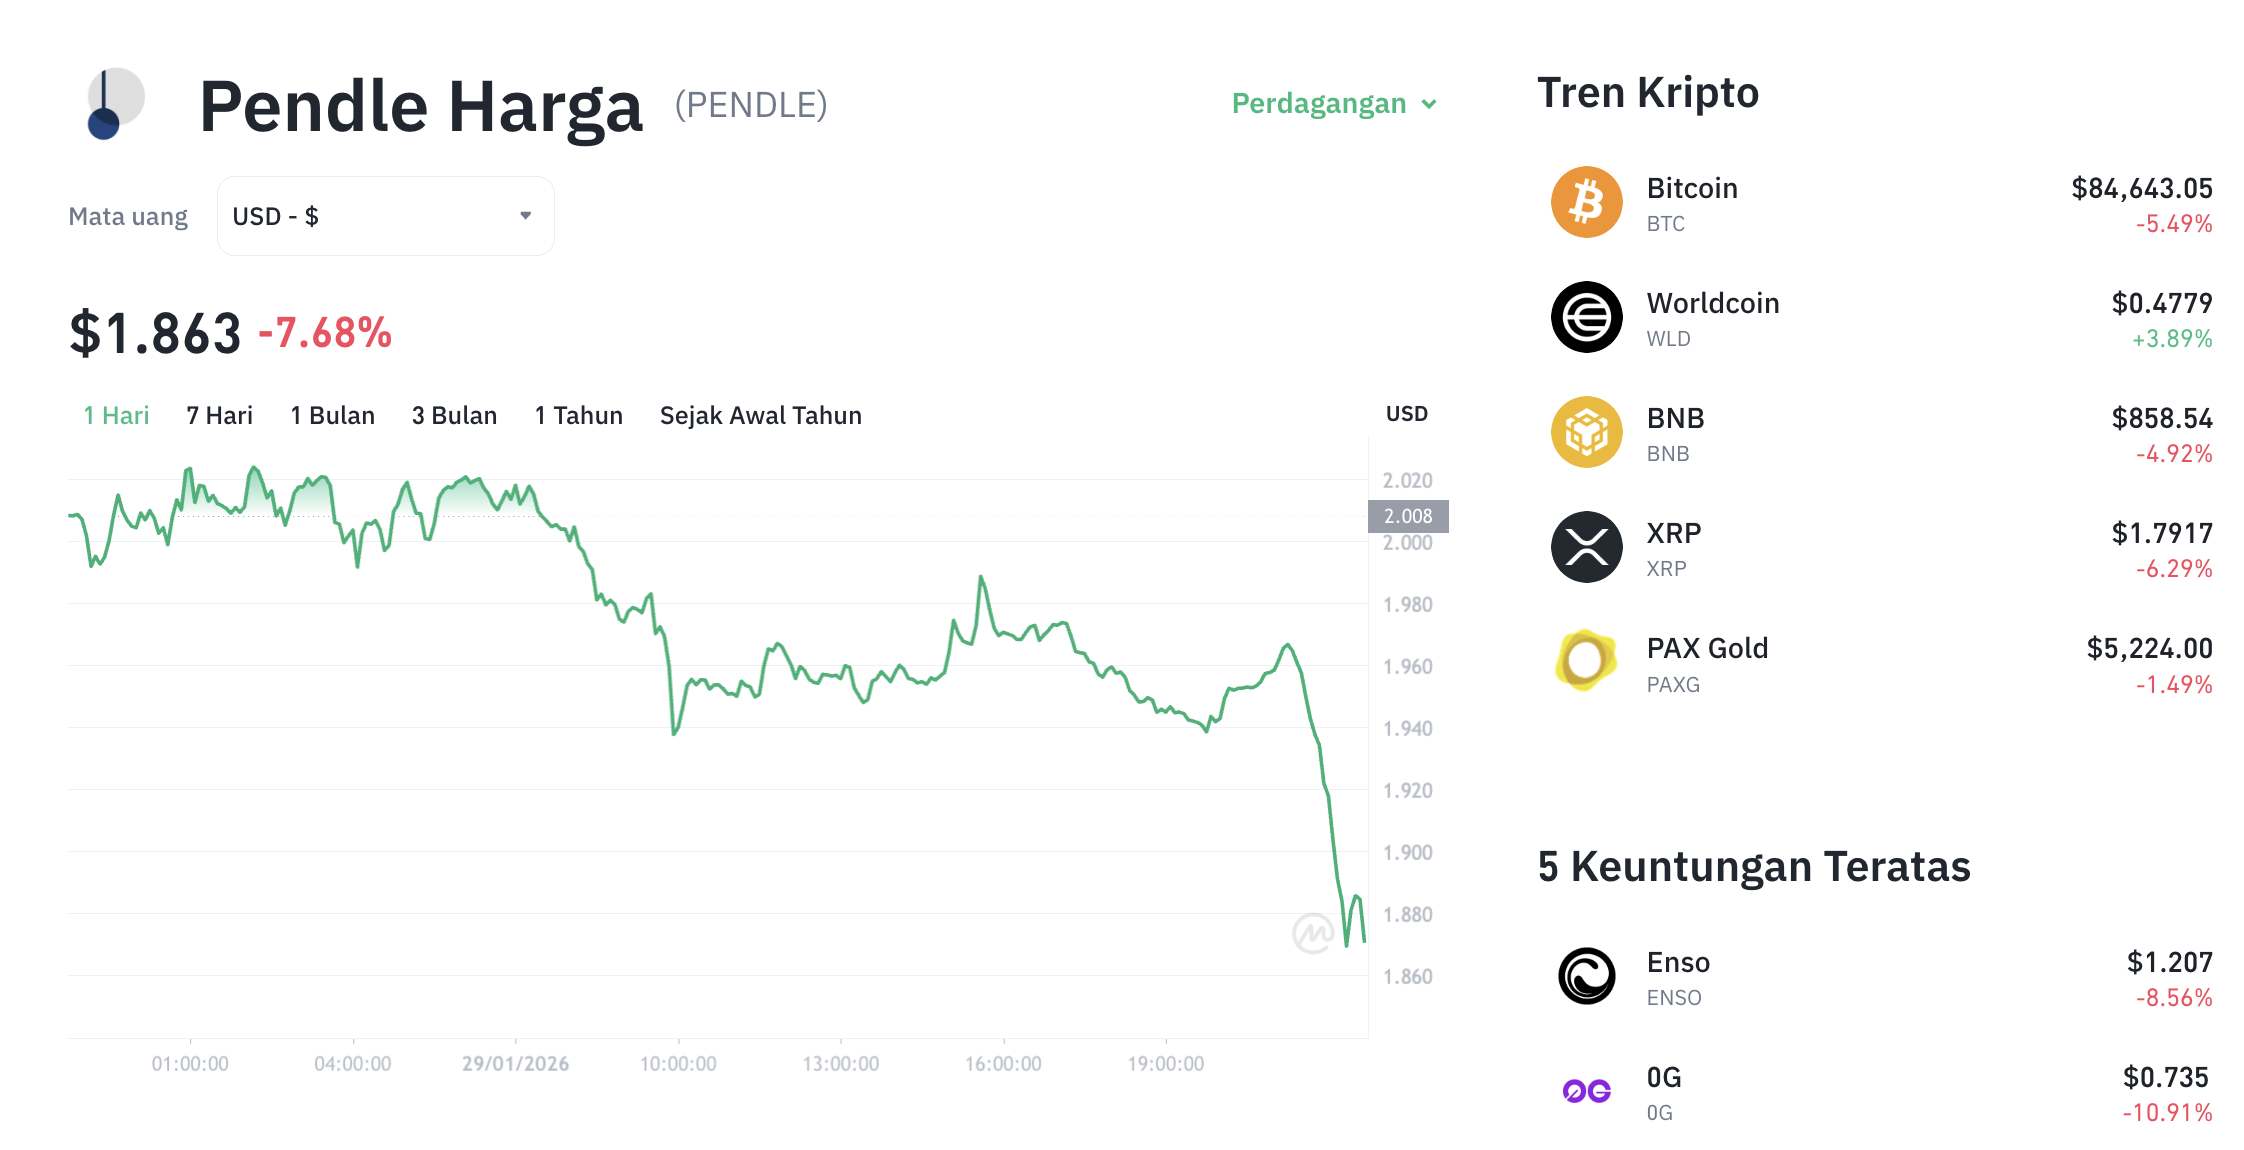Click the Worldcoin WLD logo
2244x1150 pixels.
(x=1586, y=317)
